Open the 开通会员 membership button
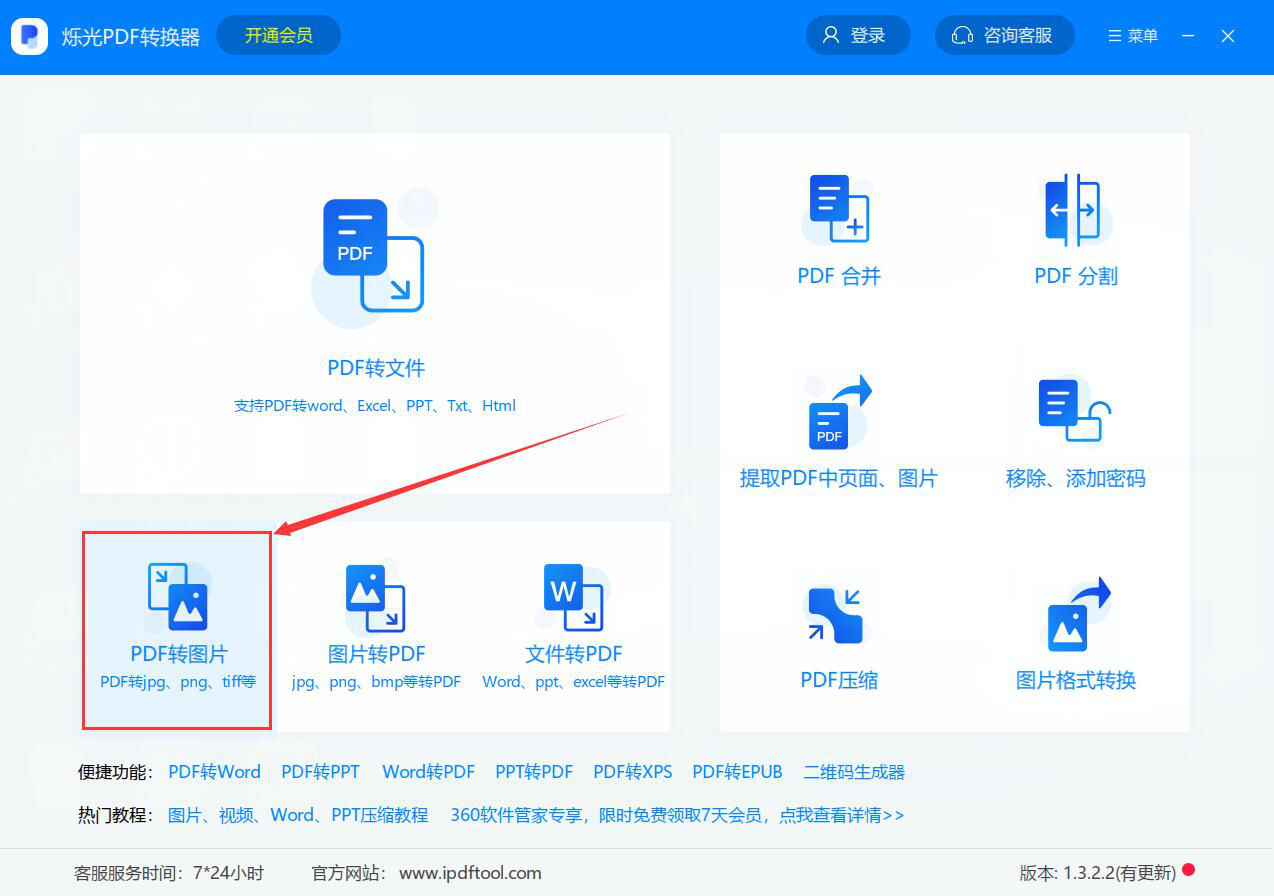Image resolution: width=1274 pixels, height=896 pixels. tap(278, 35)
